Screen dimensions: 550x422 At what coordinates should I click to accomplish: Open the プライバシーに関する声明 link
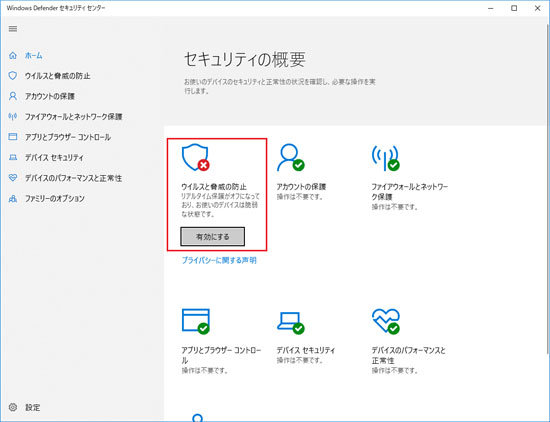(x=219, y=260)
